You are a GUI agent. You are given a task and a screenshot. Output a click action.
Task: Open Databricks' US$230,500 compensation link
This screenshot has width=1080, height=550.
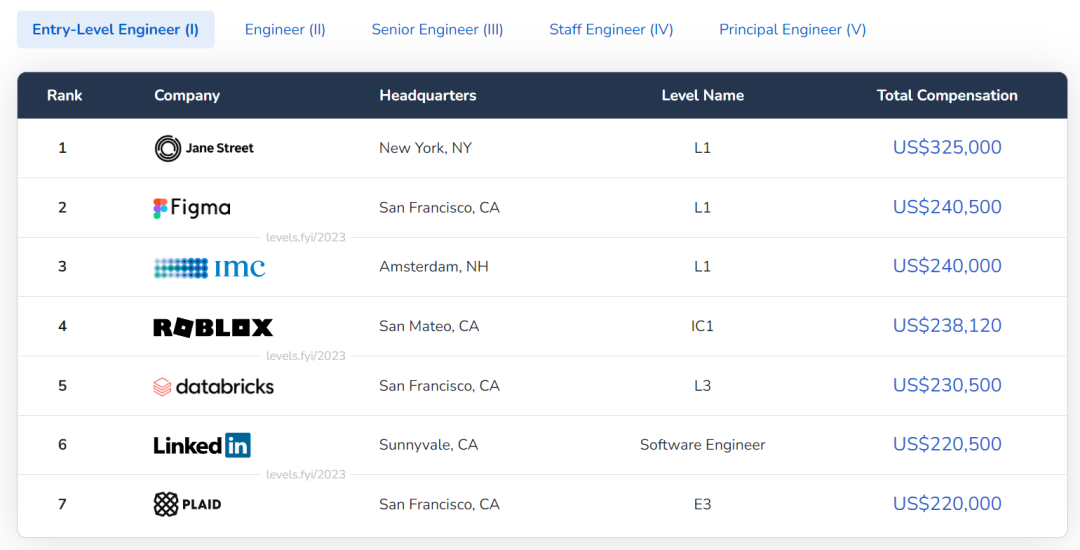(947, 385)
